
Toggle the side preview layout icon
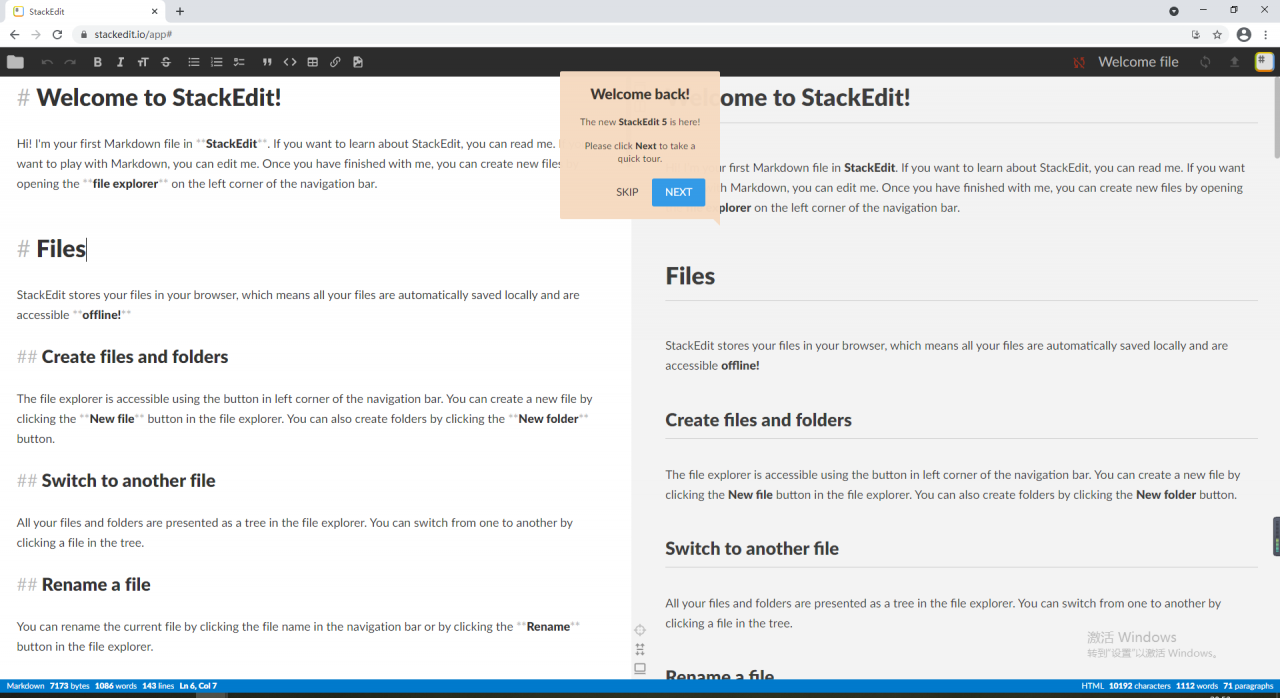640,668
